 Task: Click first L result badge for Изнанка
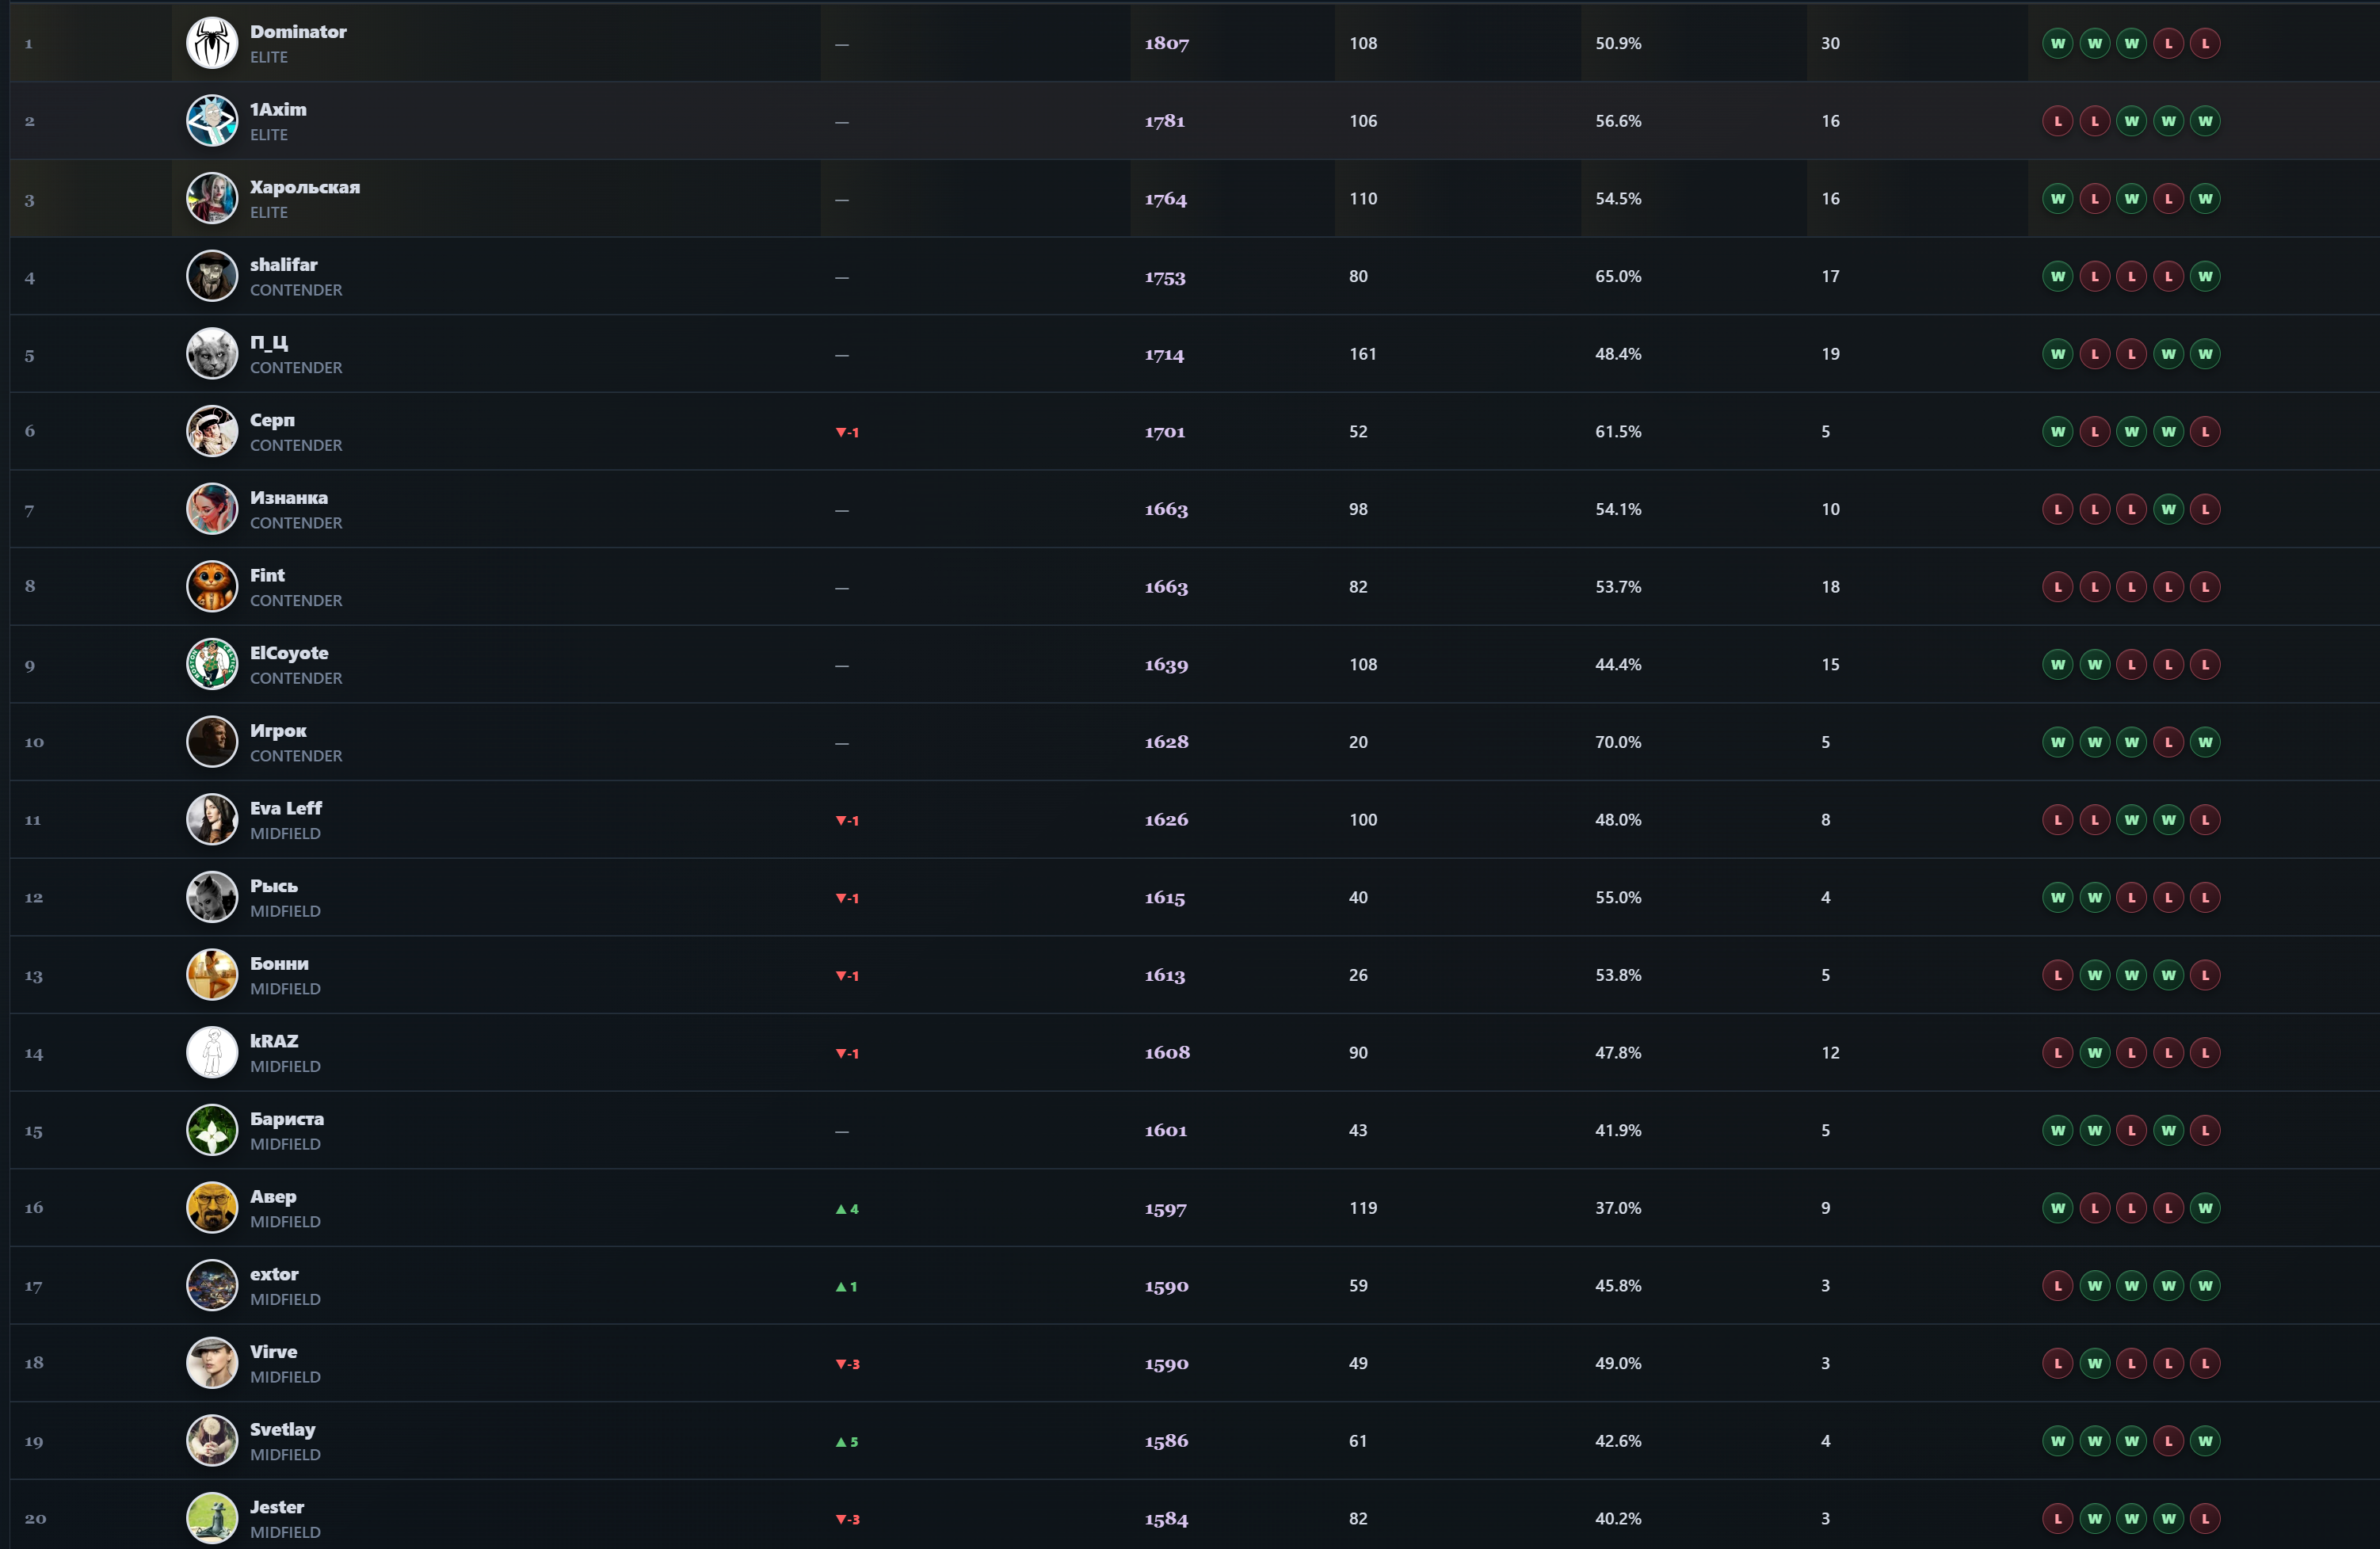coord(2057,509)
